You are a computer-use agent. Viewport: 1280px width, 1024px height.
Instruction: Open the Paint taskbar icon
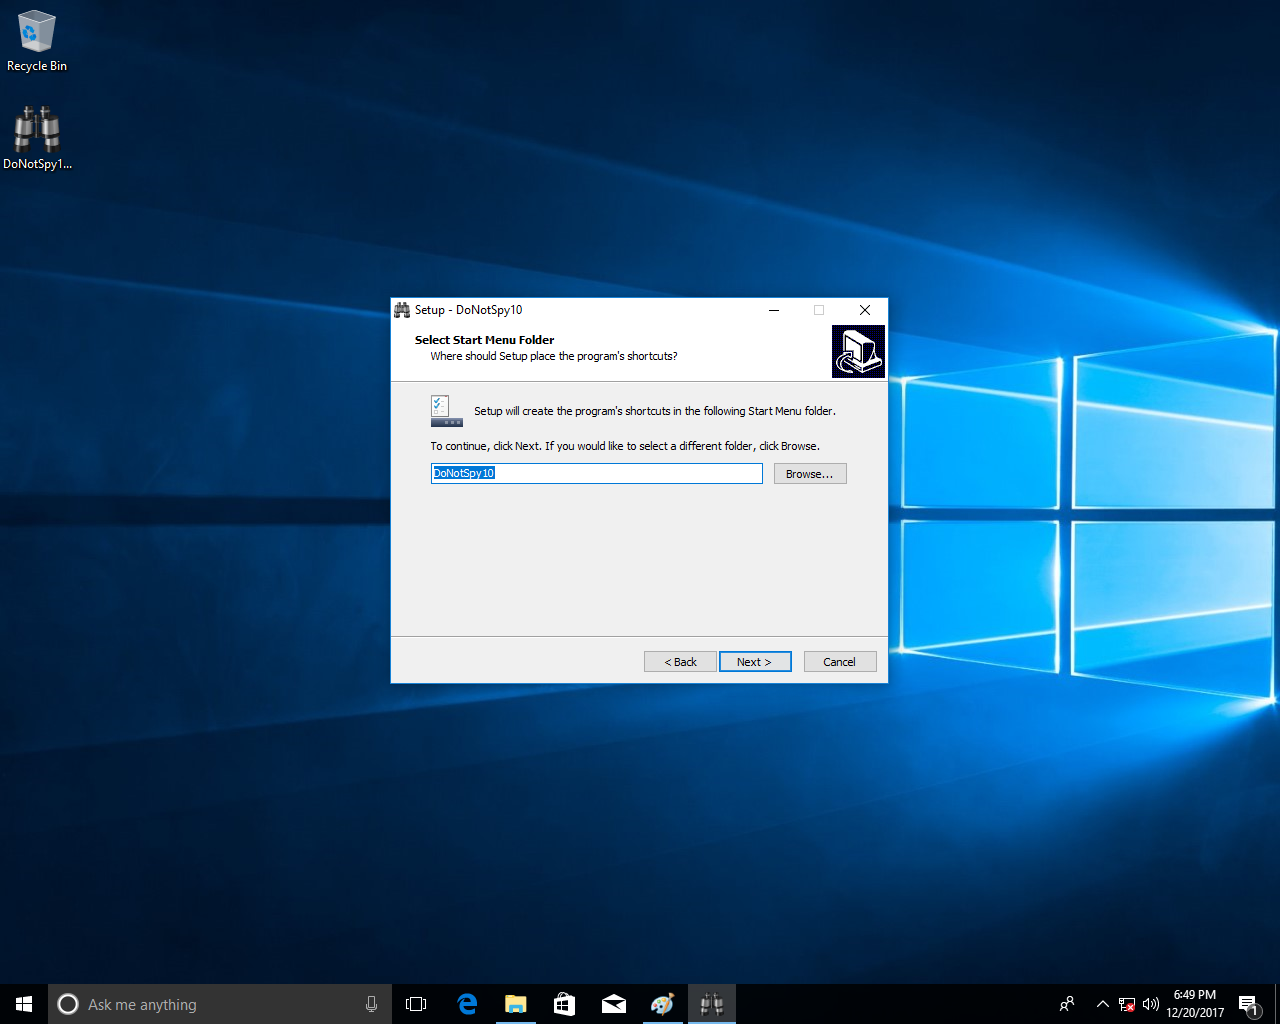click(662, 1004)
